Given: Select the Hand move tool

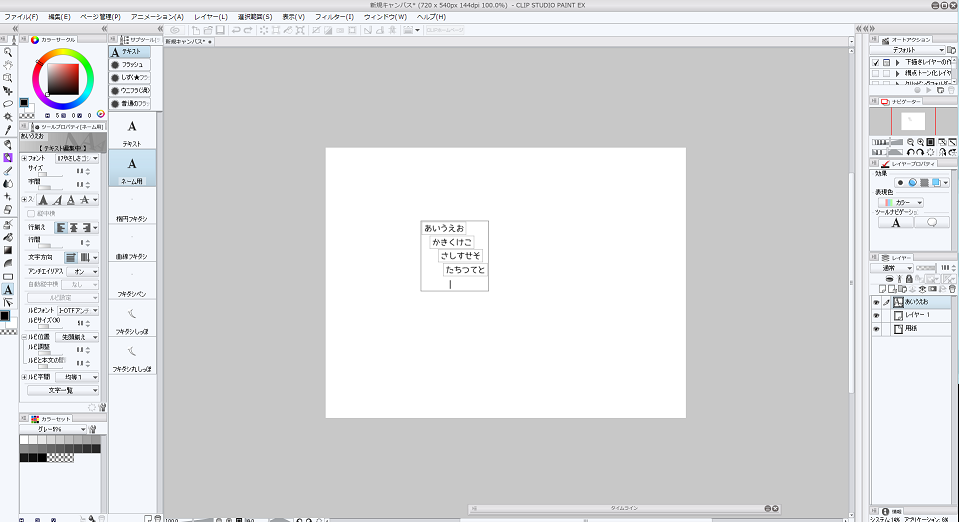Looking at the screenshot, I should point(8,65).
